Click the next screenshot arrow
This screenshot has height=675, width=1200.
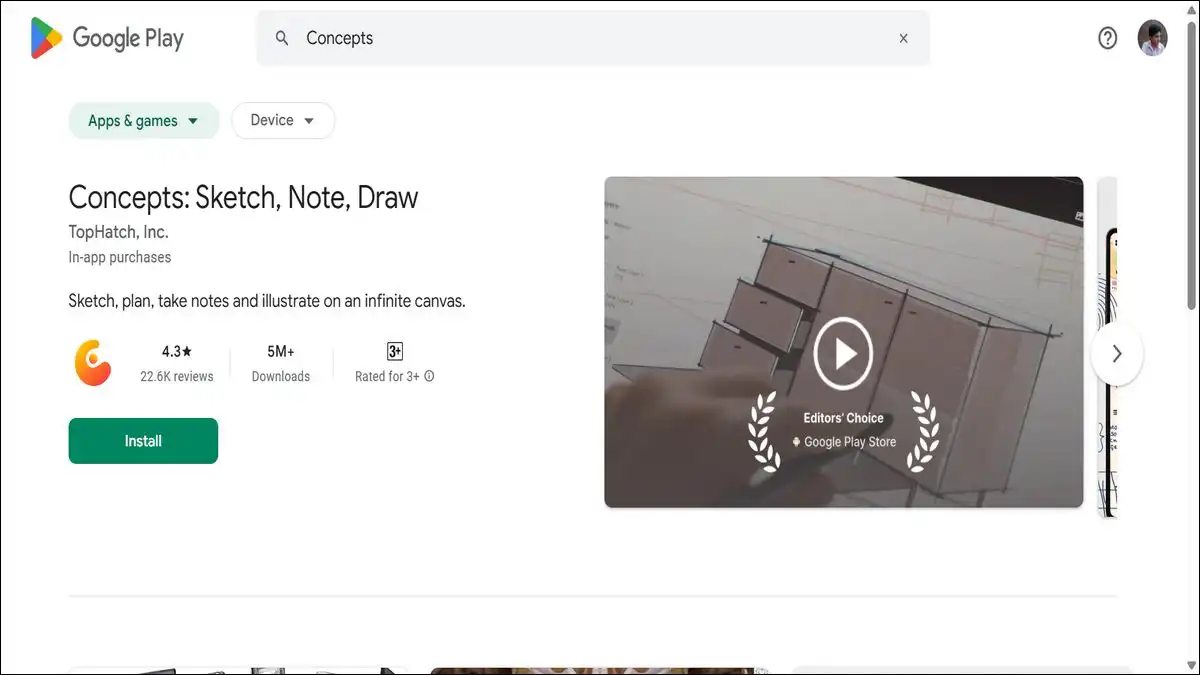click(x=1117, y=353)
